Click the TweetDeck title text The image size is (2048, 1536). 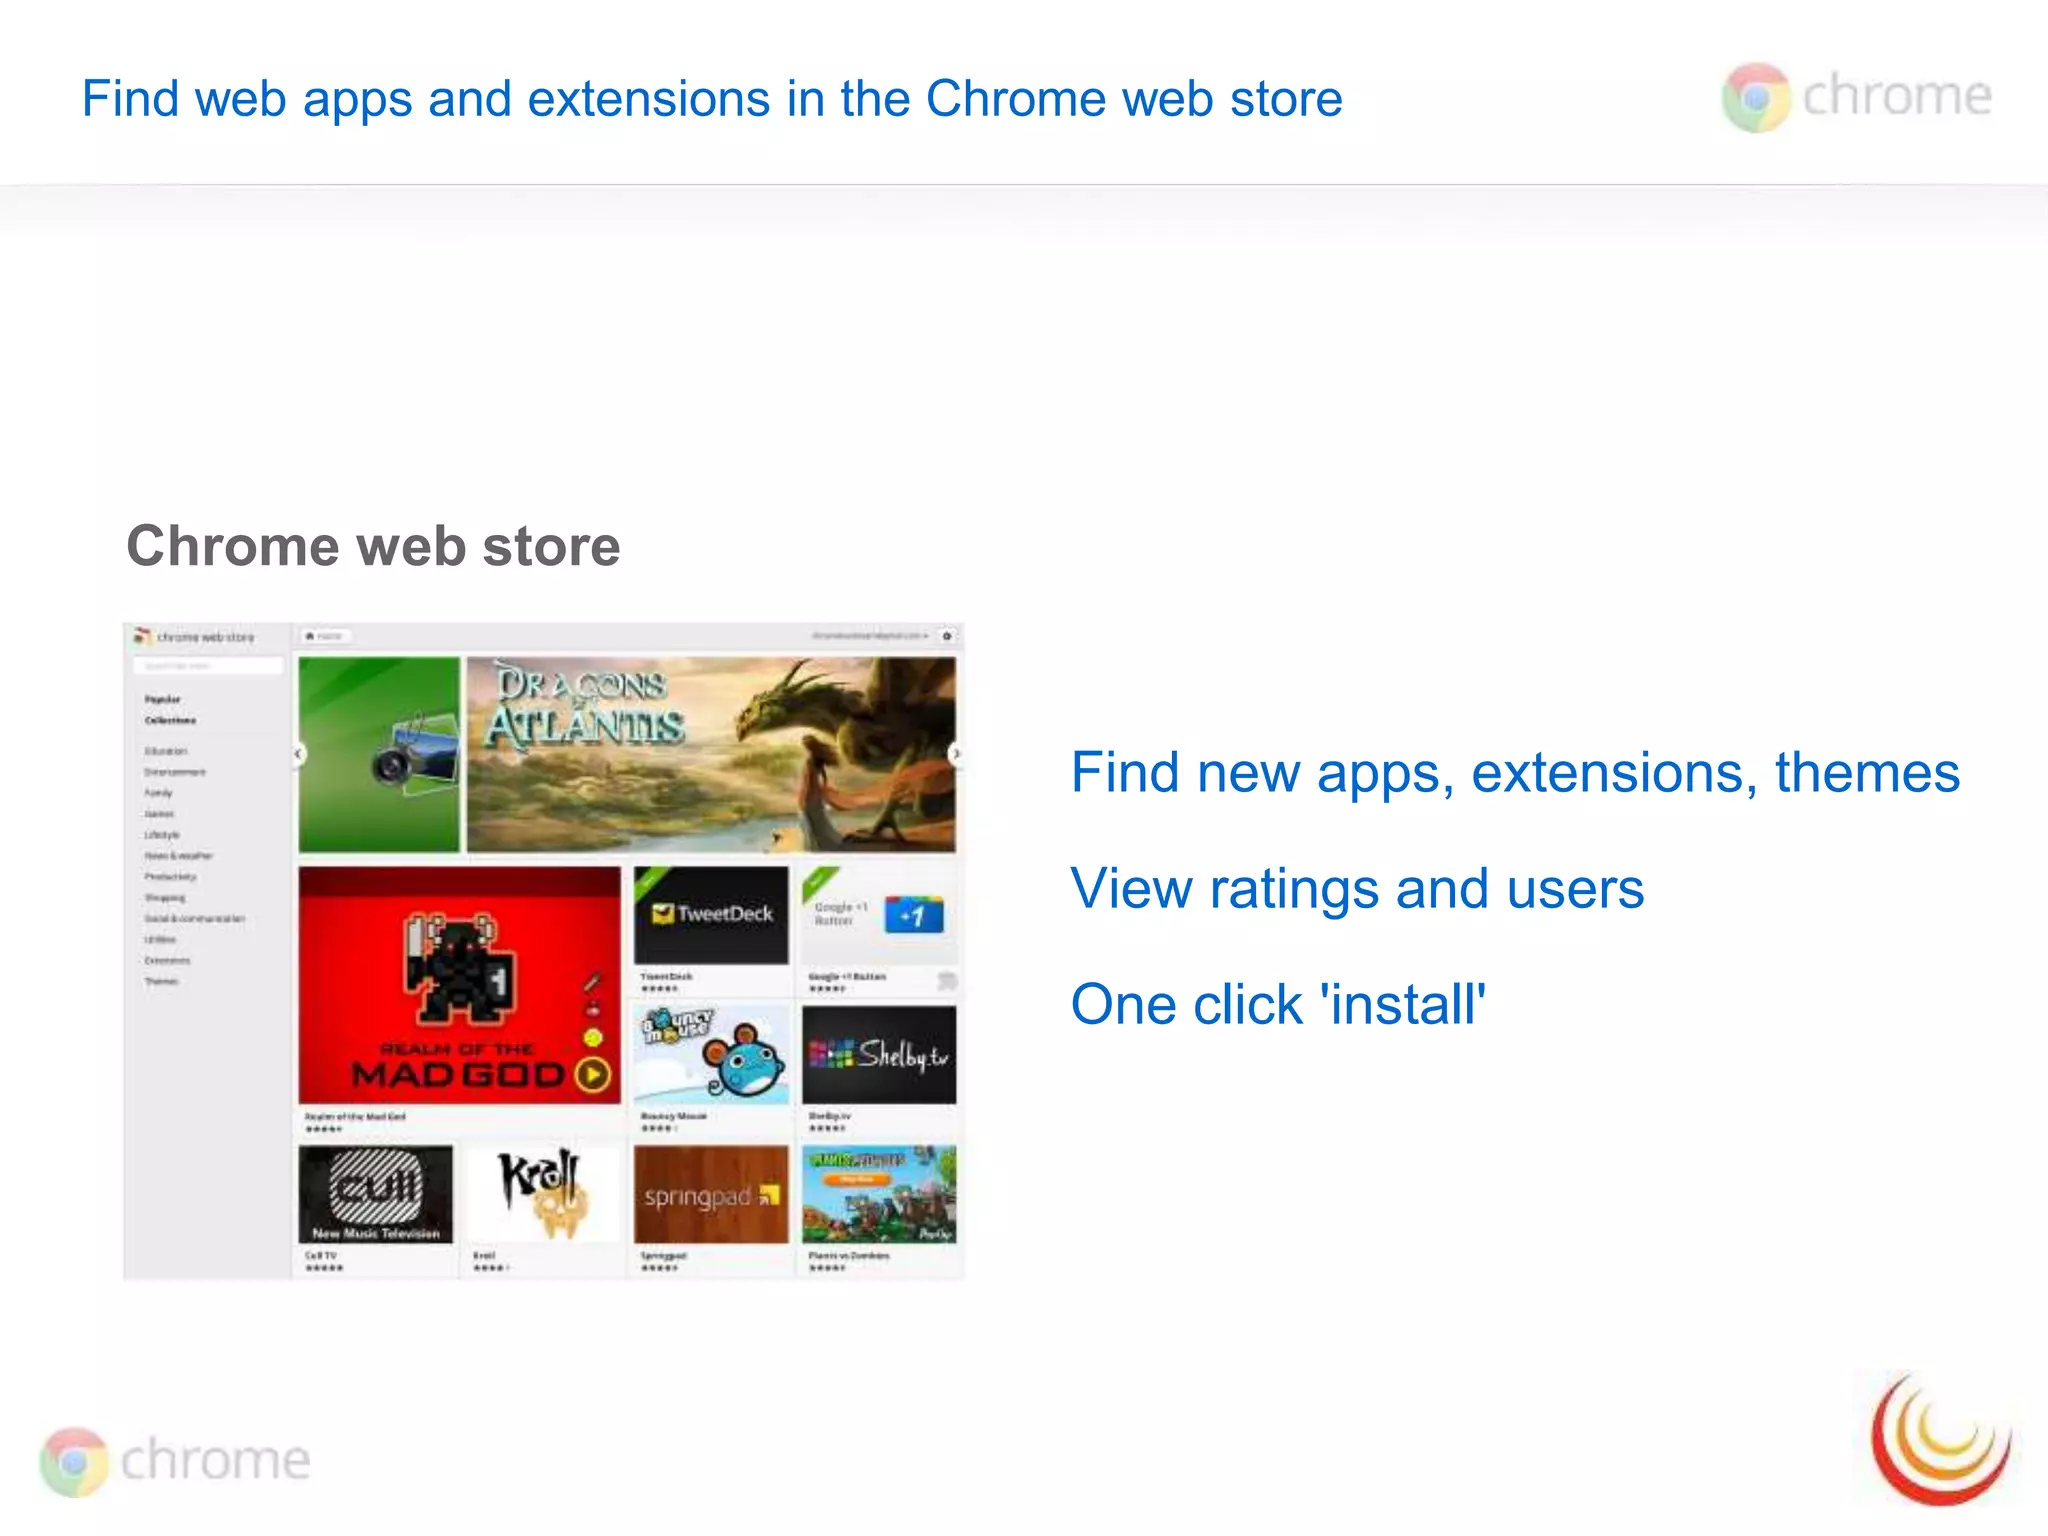click(666, 976)
